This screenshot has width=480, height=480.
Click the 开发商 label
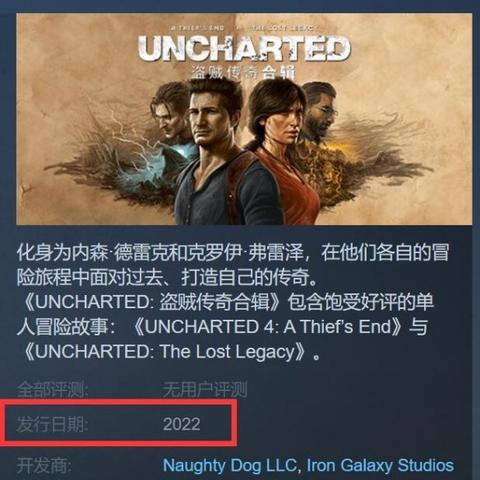(x=44, y=465)
